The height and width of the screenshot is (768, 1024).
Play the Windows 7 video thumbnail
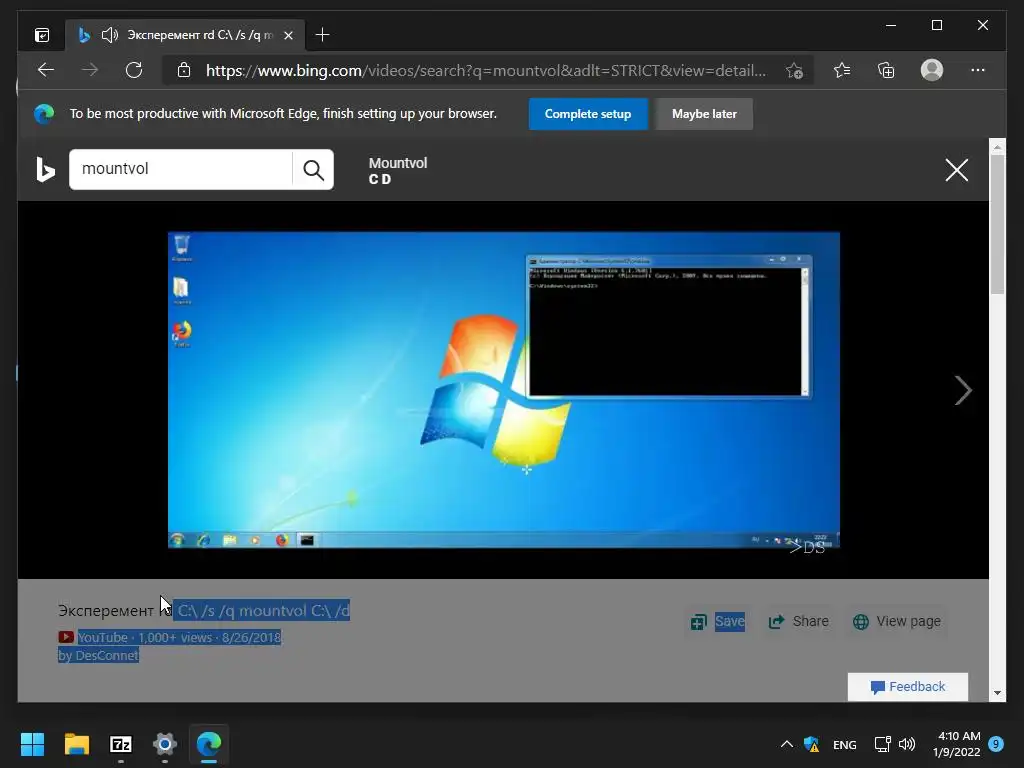pyautogui.click(x=504, y=390)
